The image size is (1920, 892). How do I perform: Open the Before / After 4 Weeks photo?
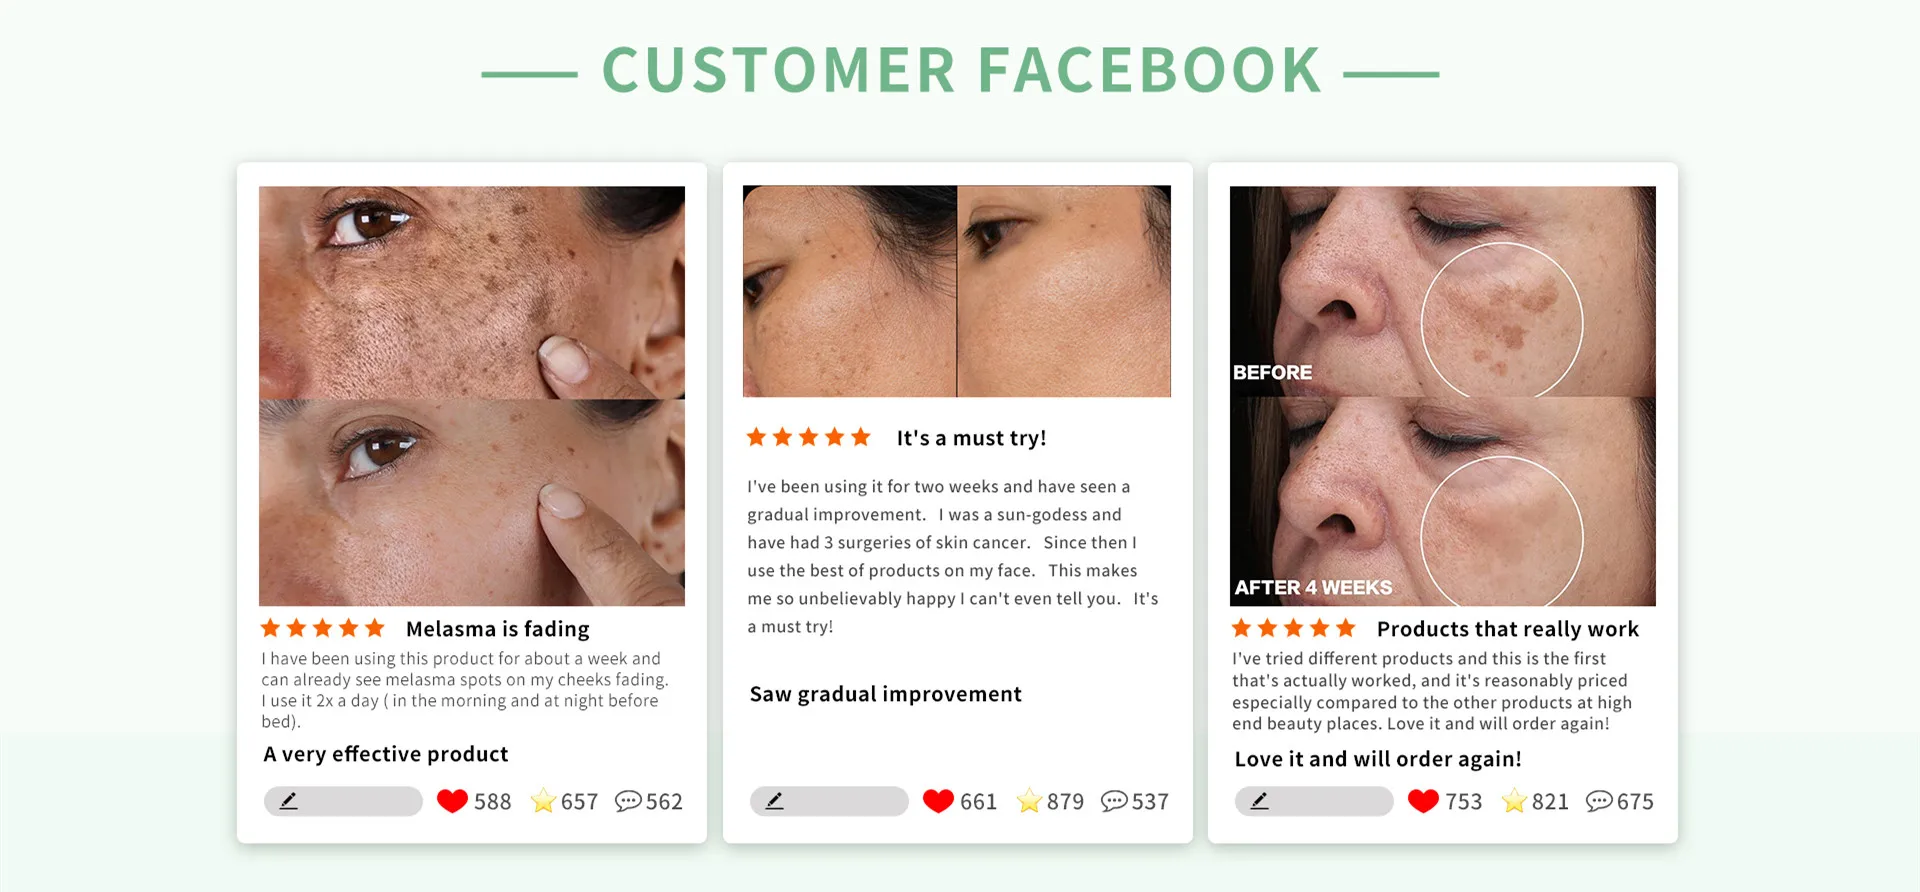pos(1443,396)
